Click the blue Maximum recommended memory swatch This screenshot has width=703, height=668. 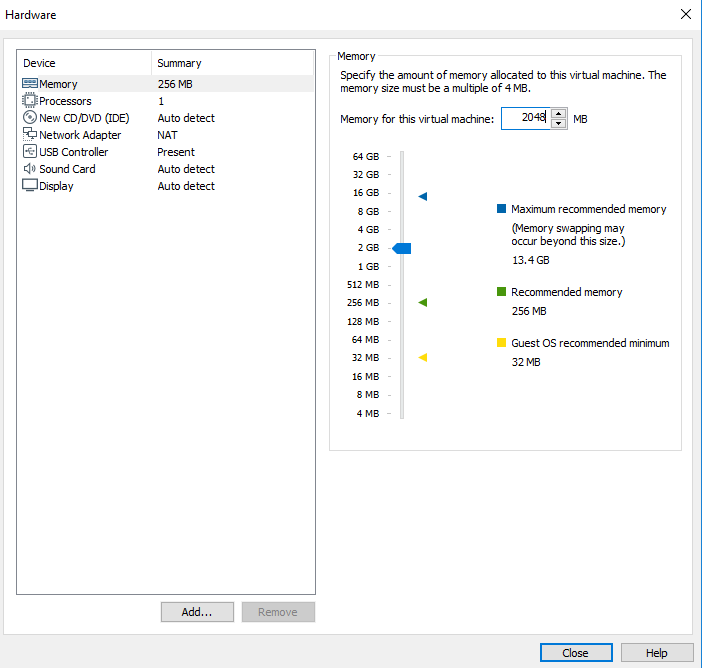502,208
